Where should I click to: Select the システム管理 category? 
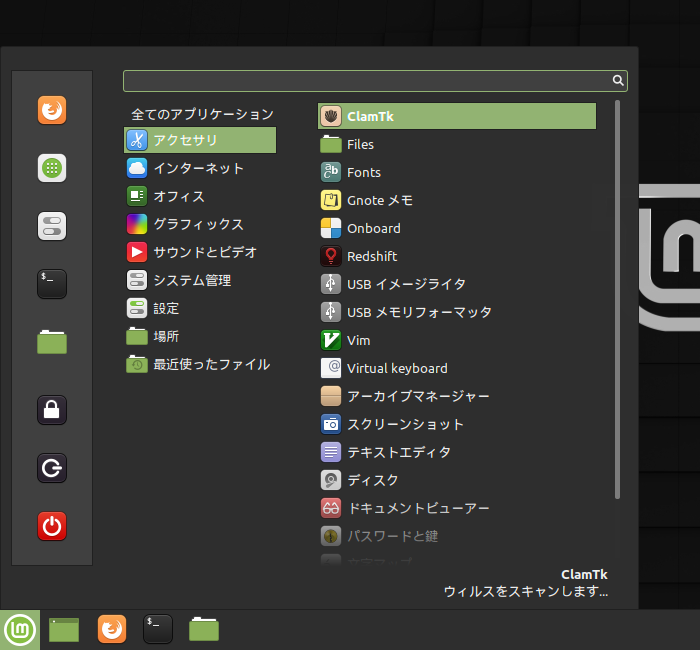pyautogui.click(x=200, y=280)
